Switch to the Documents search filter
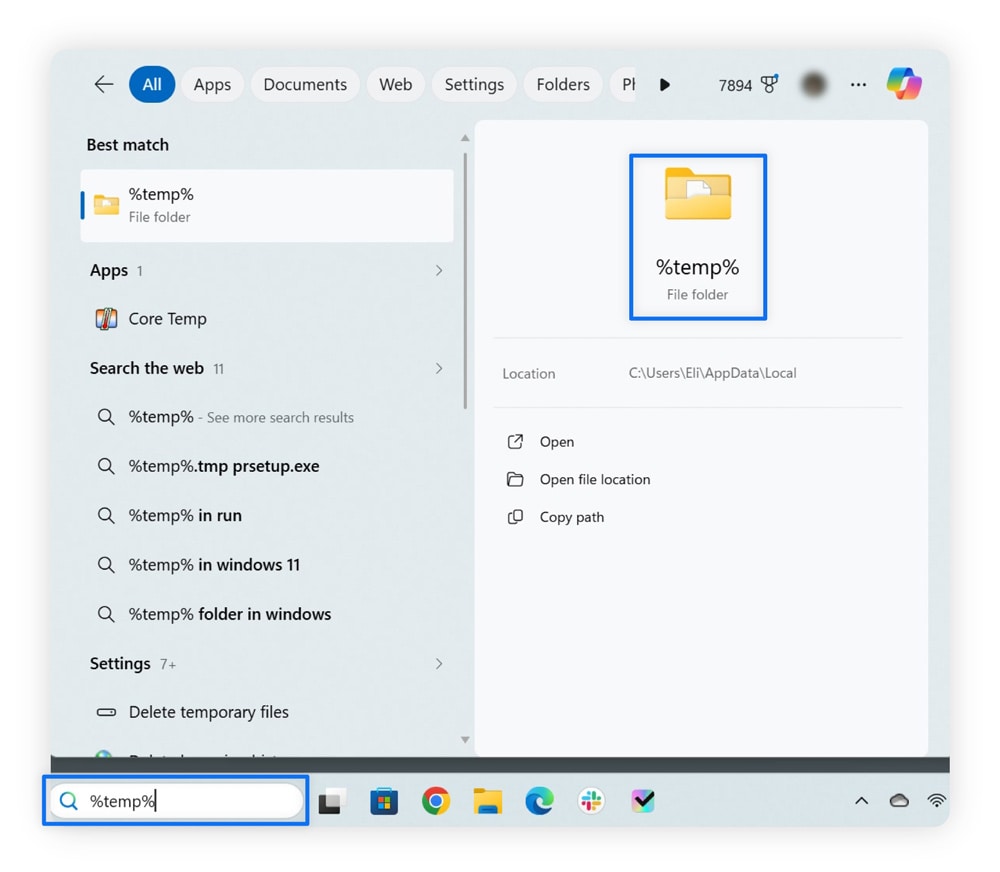1000x872 pixels. pyautogui.click(x=305, y=84)
